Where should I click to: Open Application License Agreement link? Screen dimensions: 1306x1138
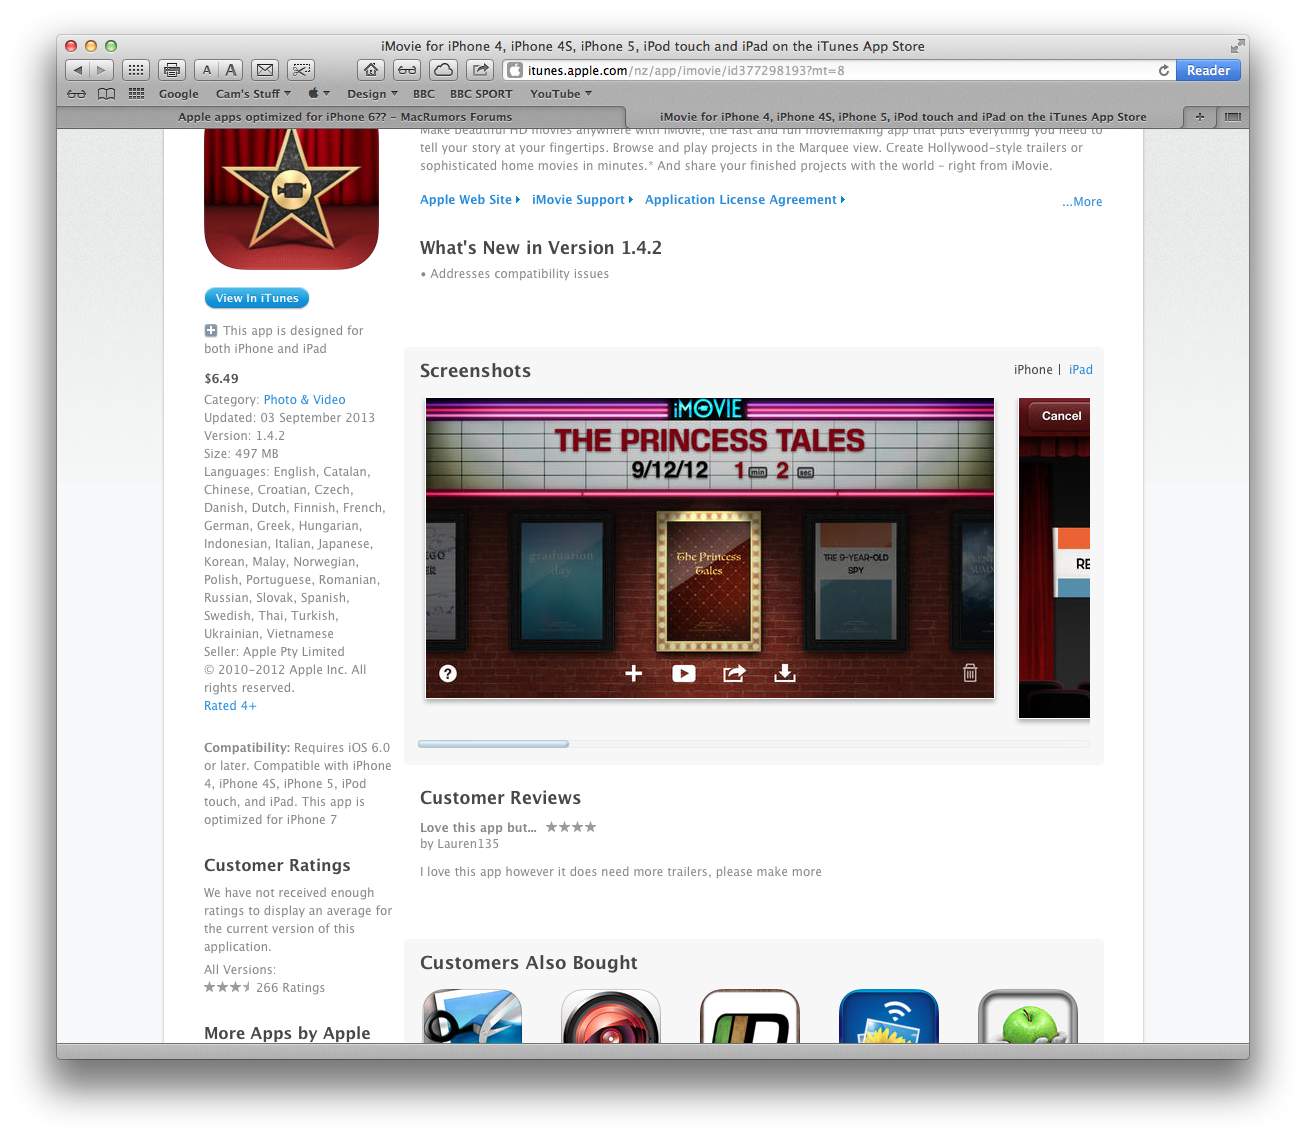point(745,200)
